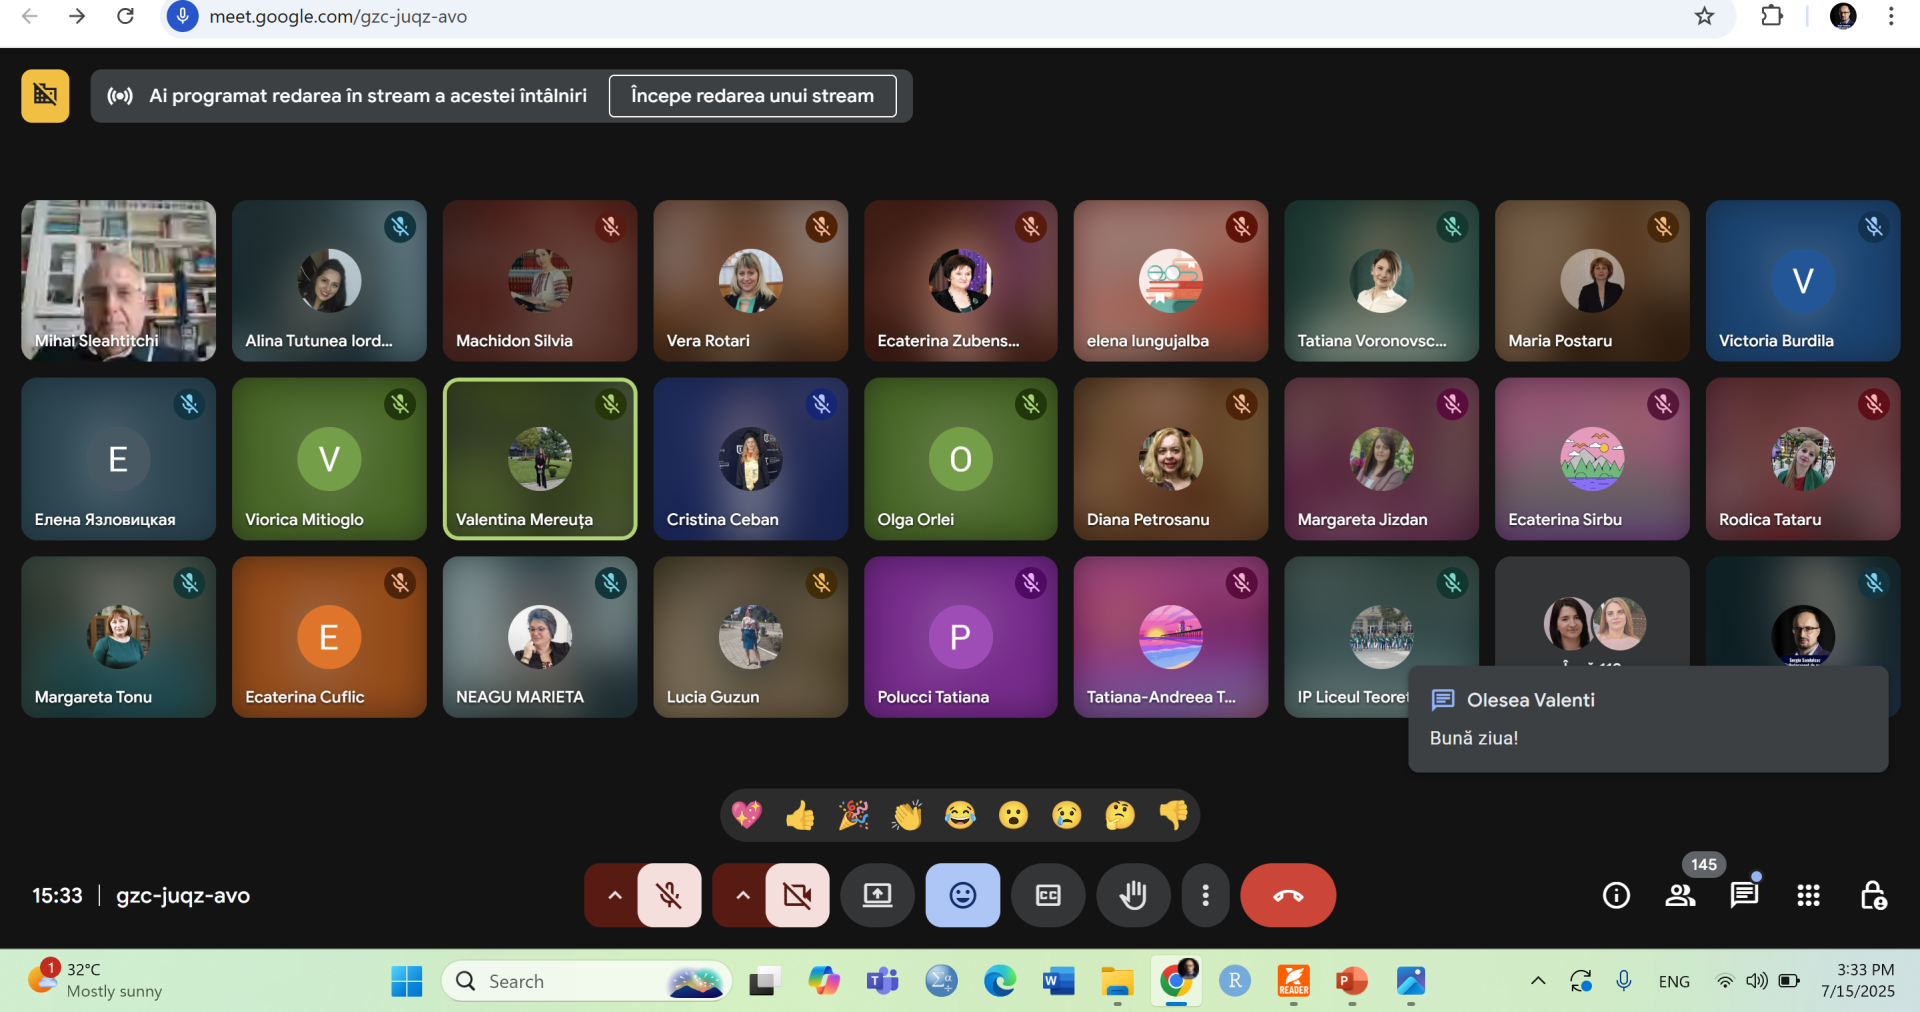Open the meeting details info icon

(1616, 895)
